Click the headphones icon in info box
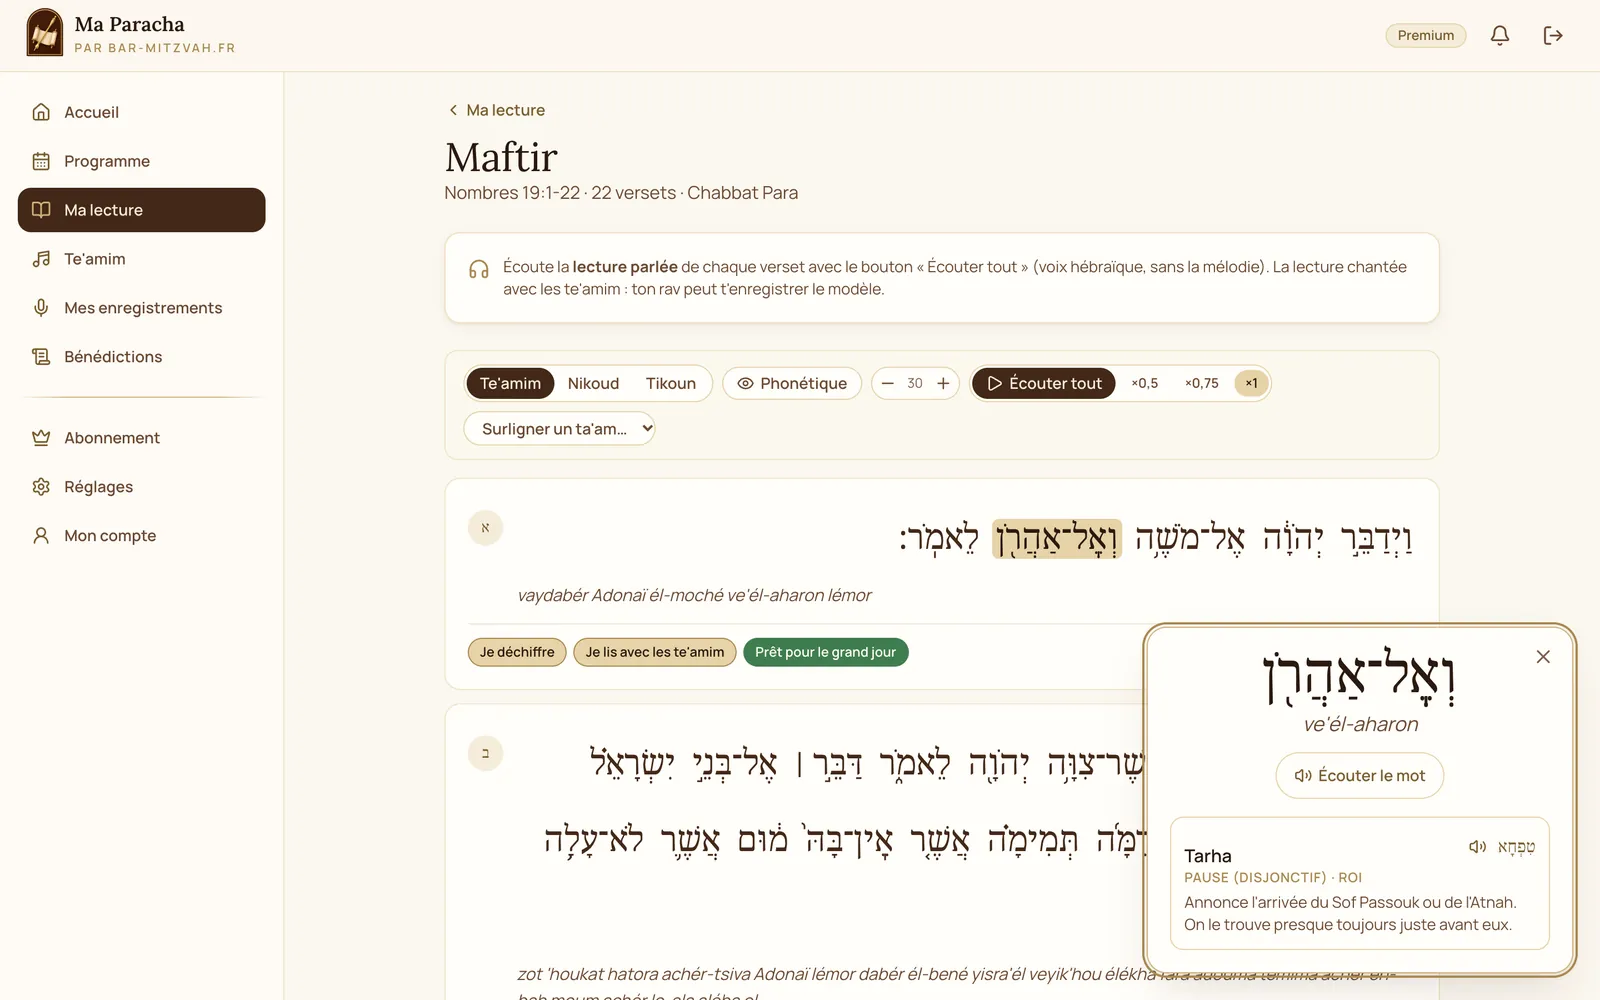The height and width of the screenshot is (1000, 1600). tap(479, 269)
